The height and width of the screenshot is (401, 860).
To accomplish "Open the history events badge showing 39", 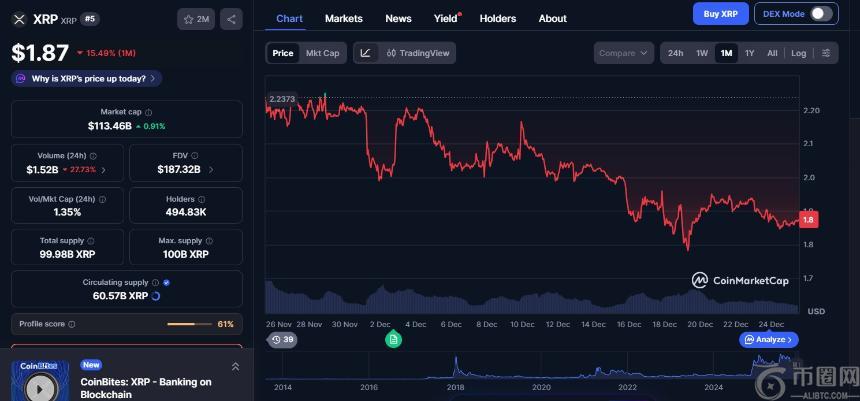I will click(282, 340).
